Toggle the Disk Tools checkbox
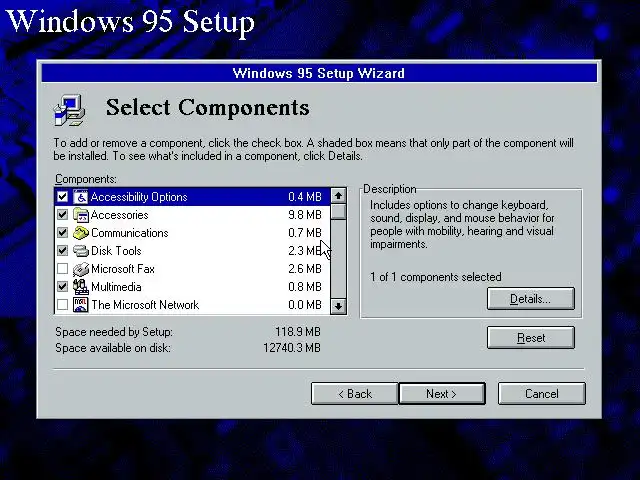Viewport: 640px width, 480px height. 62,251
